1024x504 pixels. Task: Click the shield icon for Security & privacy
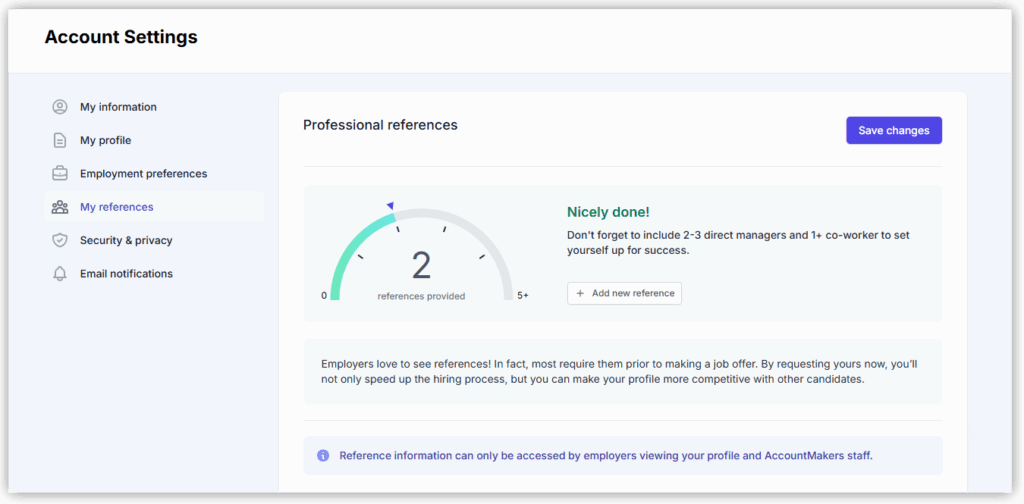pyautogui.click(x=60, y=240)
